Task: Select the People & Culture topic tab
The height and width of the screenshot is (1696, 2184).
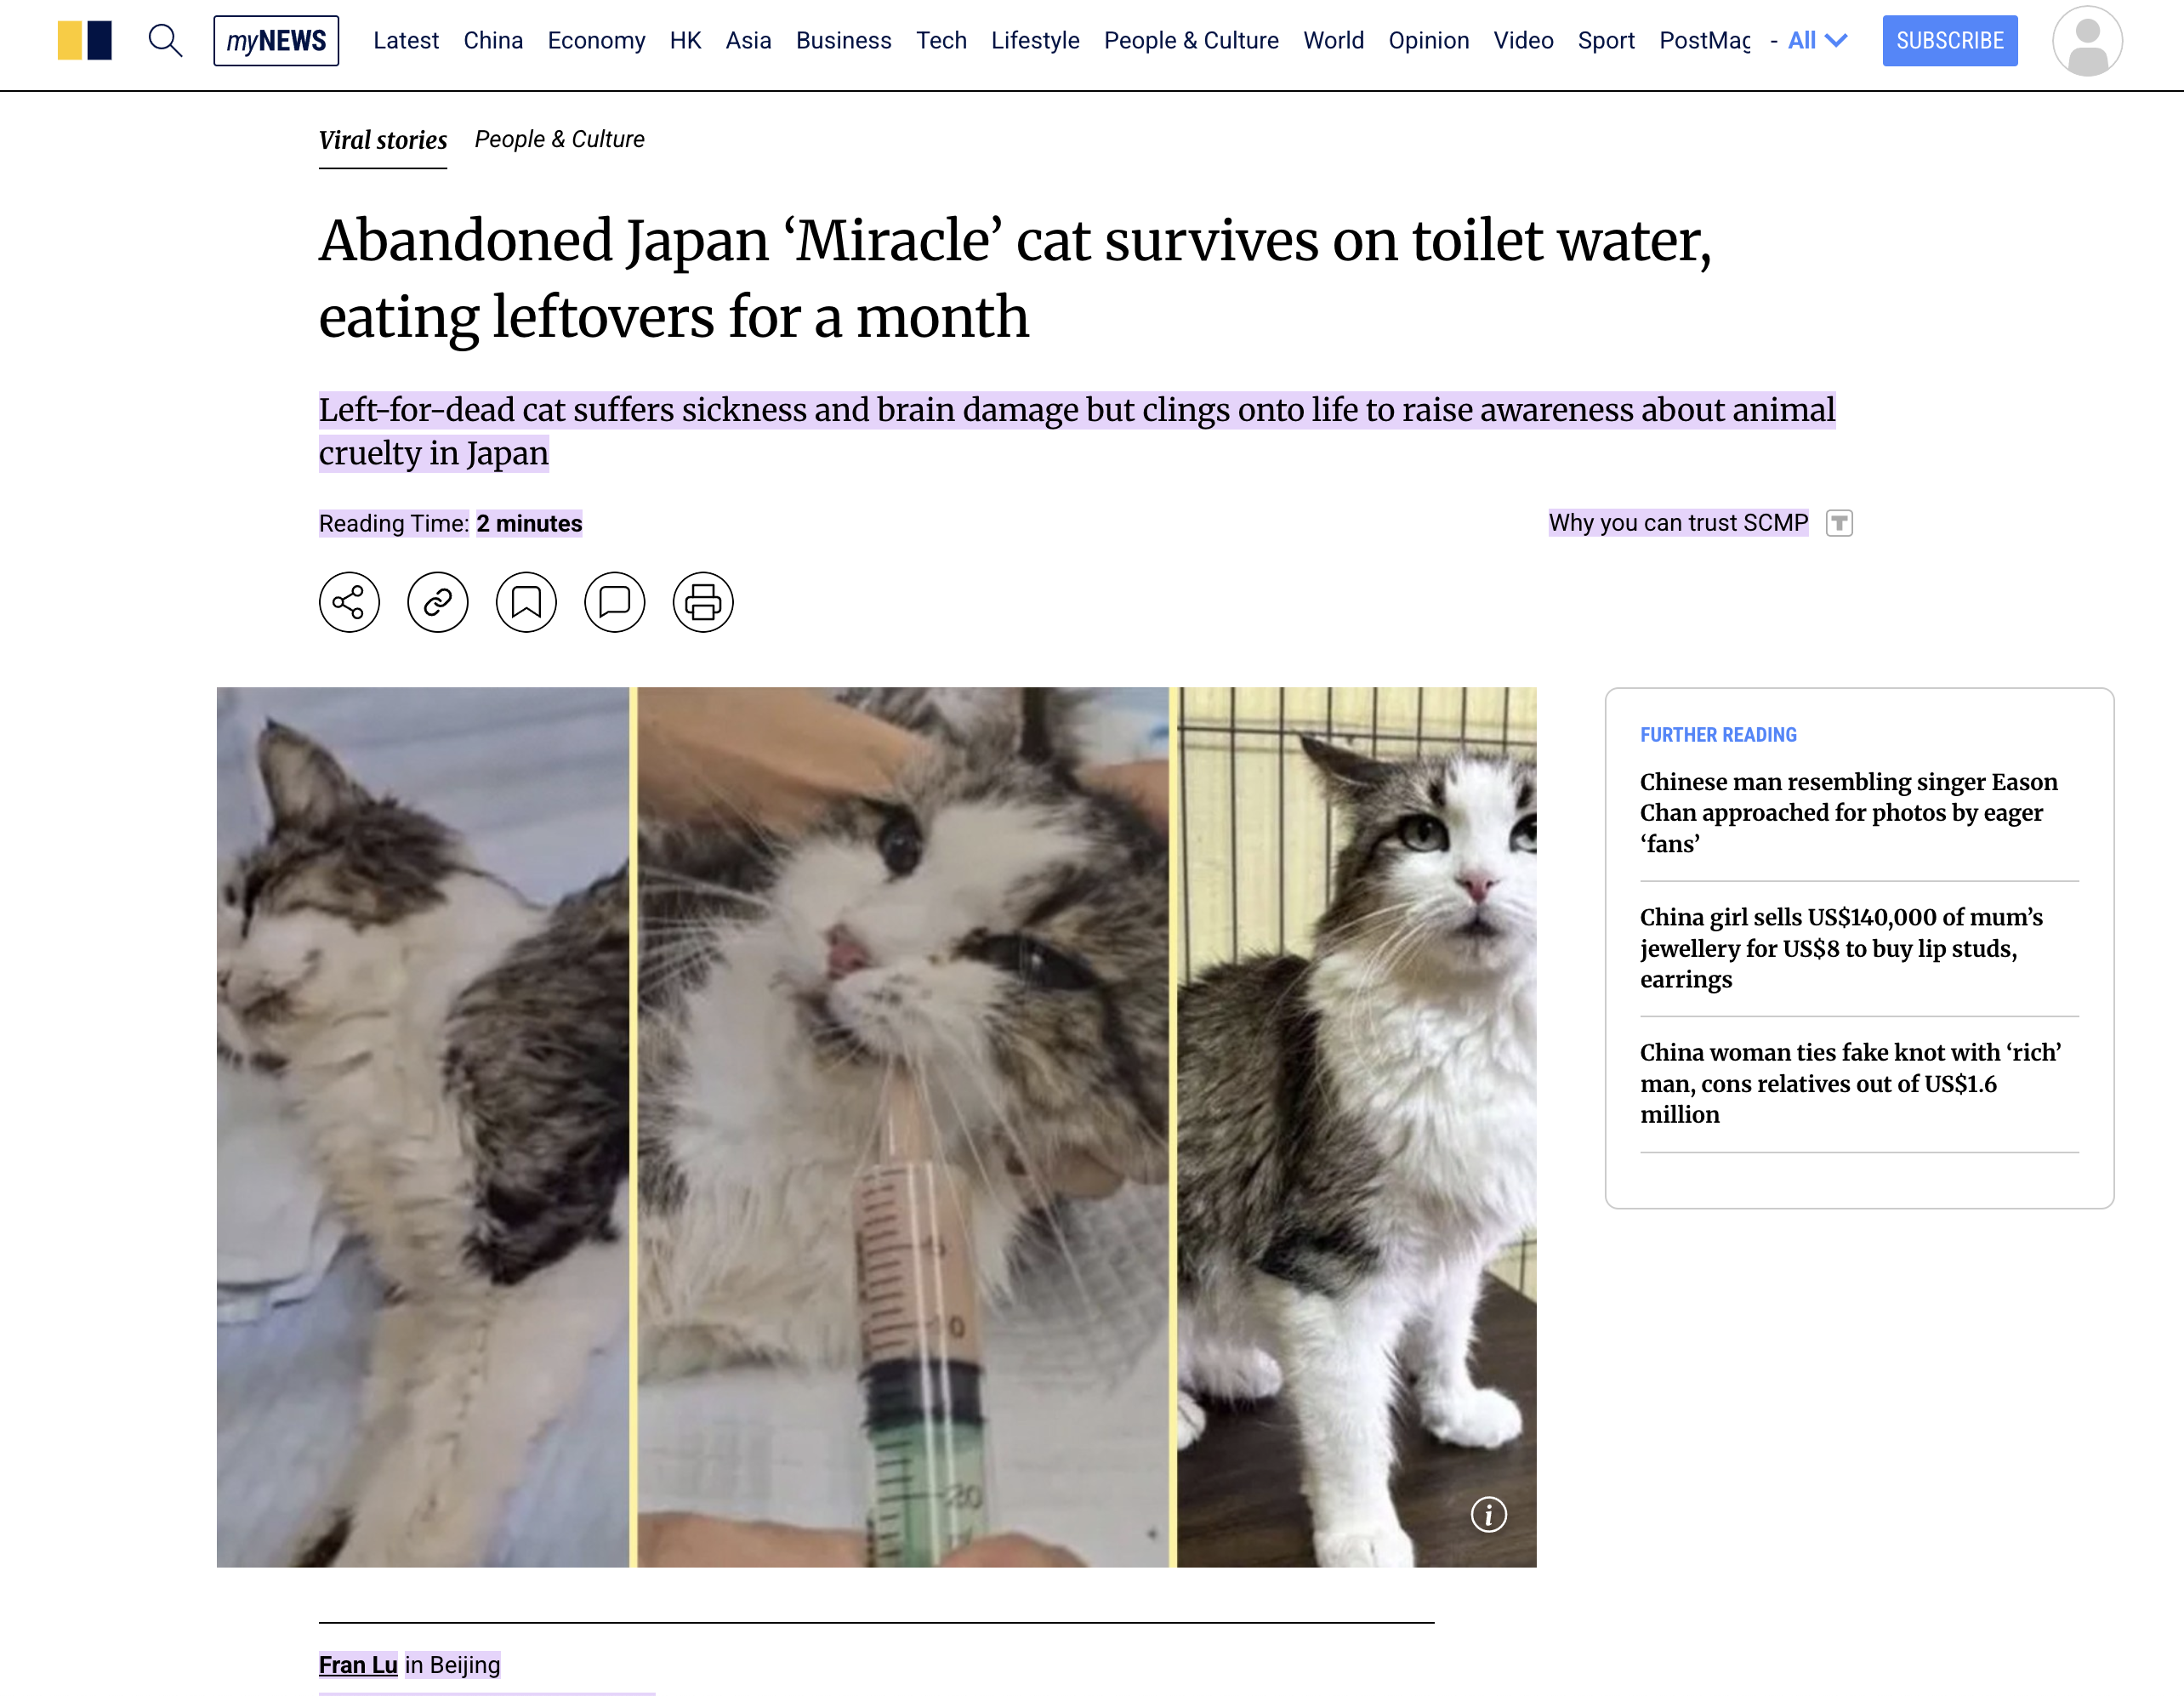Action: (559, 139)
